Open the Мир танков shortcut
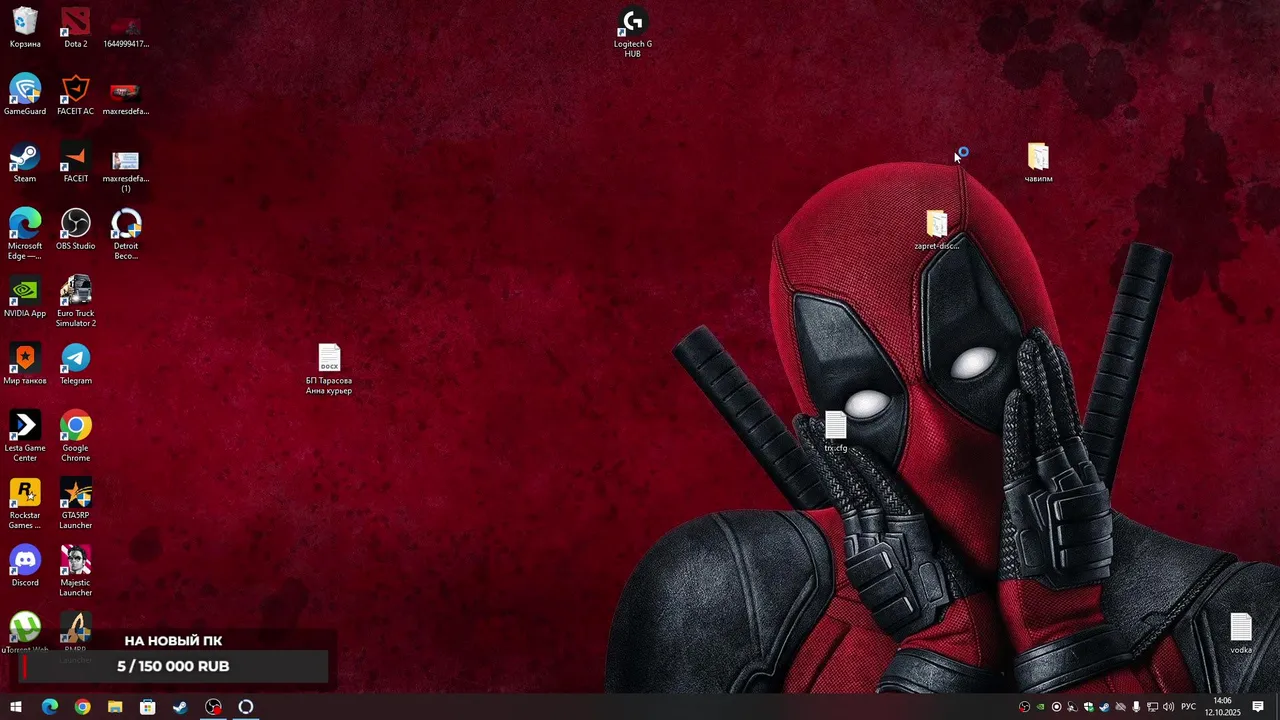Viewport: 1280px width, 720px height. click(x=25, y=364)
